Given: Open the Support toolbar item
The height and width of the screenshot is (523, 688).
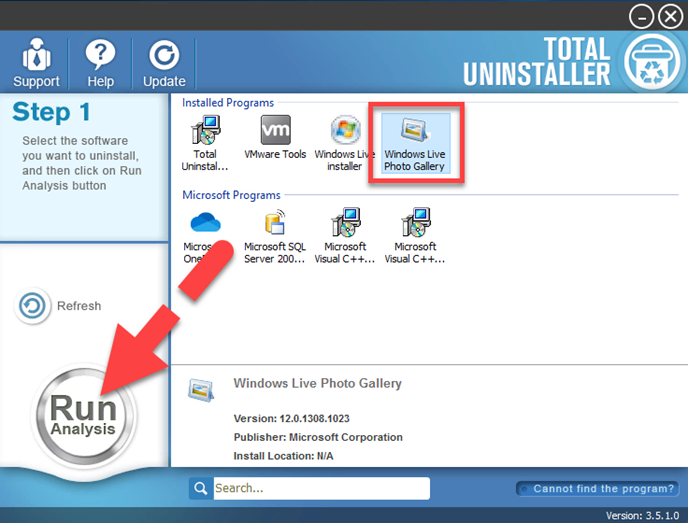Looking at the screenshot, I should [36, 63].
